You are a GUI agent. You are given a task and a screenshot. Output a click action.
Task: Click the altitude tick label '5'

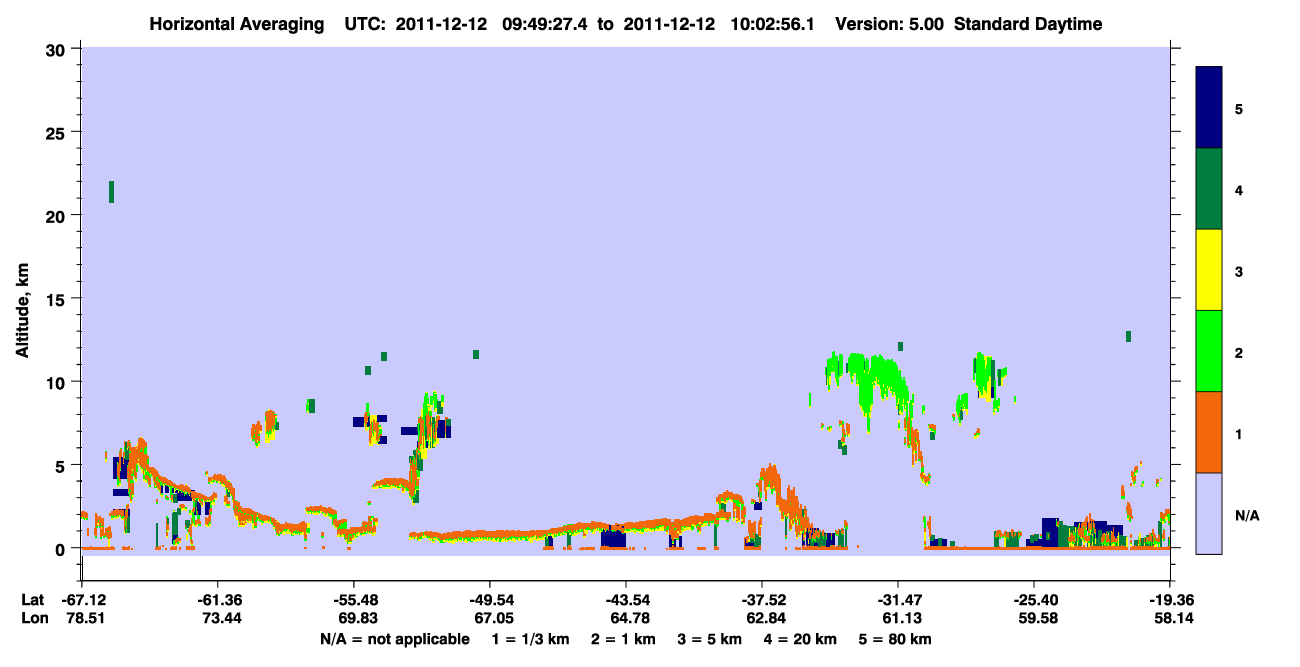62,465
